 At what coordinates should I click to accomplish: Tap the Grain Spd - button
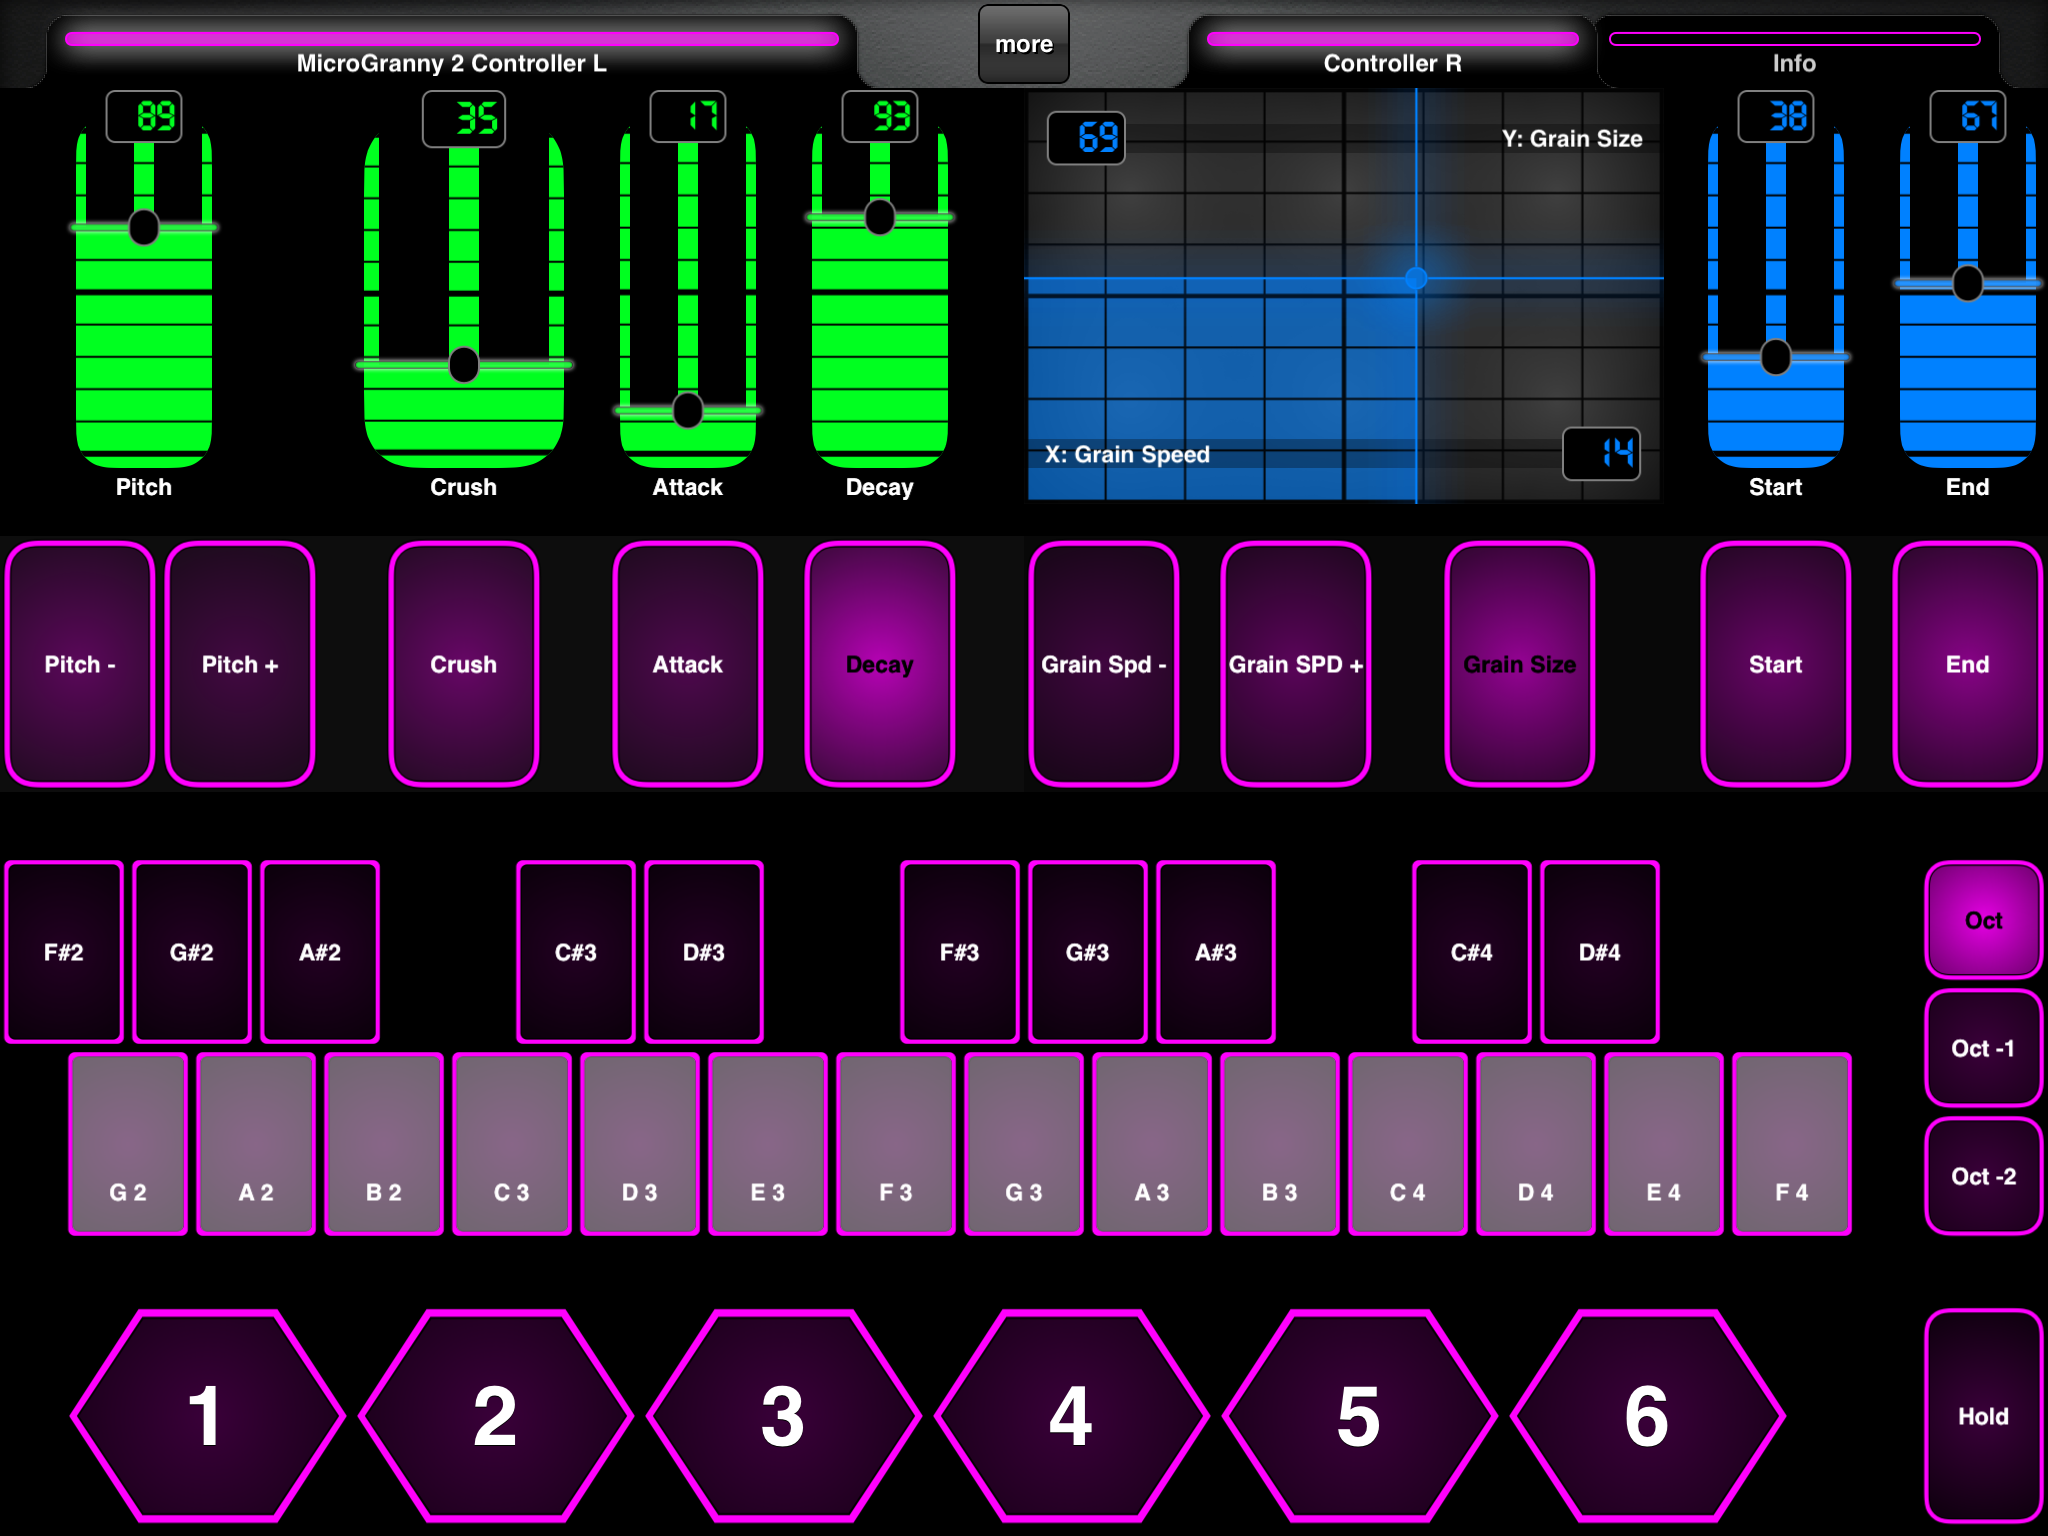1104,664
